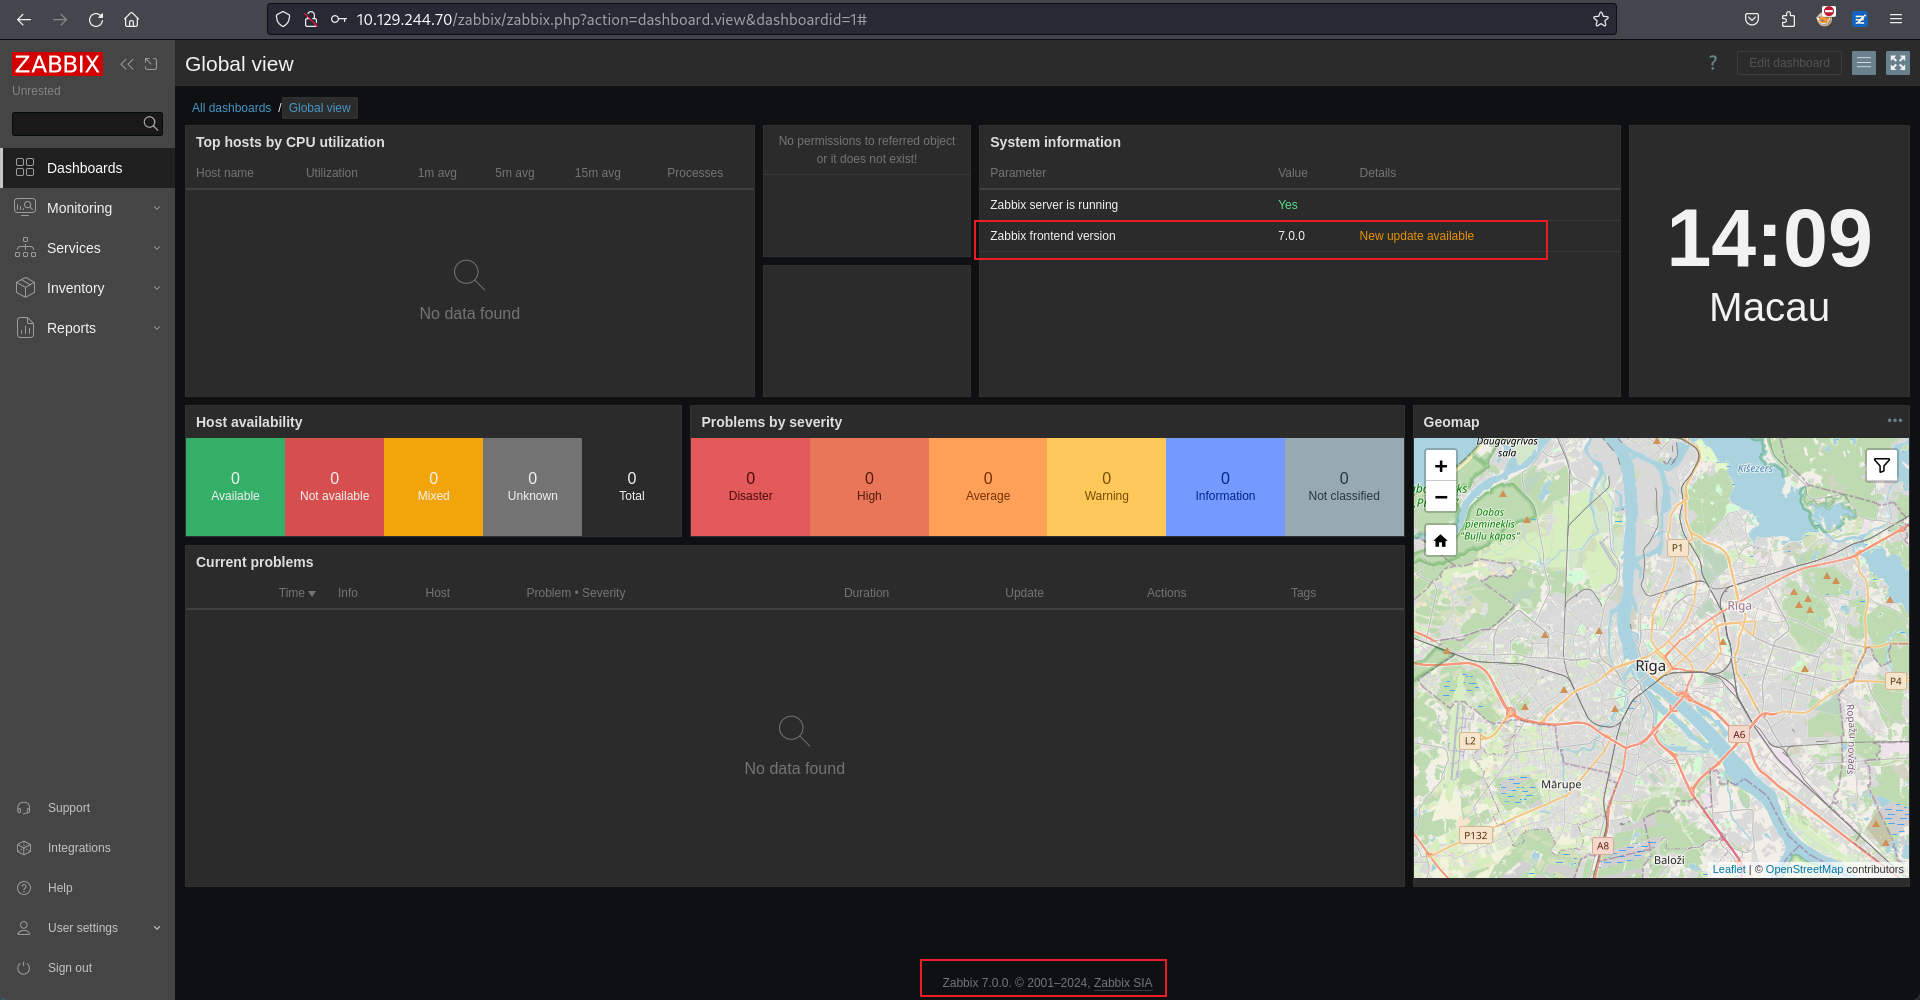This screenshot has height=1000, width=1920.
Task: Click the 14:09 Macau clock widget
Action: tap(1769, 261)
